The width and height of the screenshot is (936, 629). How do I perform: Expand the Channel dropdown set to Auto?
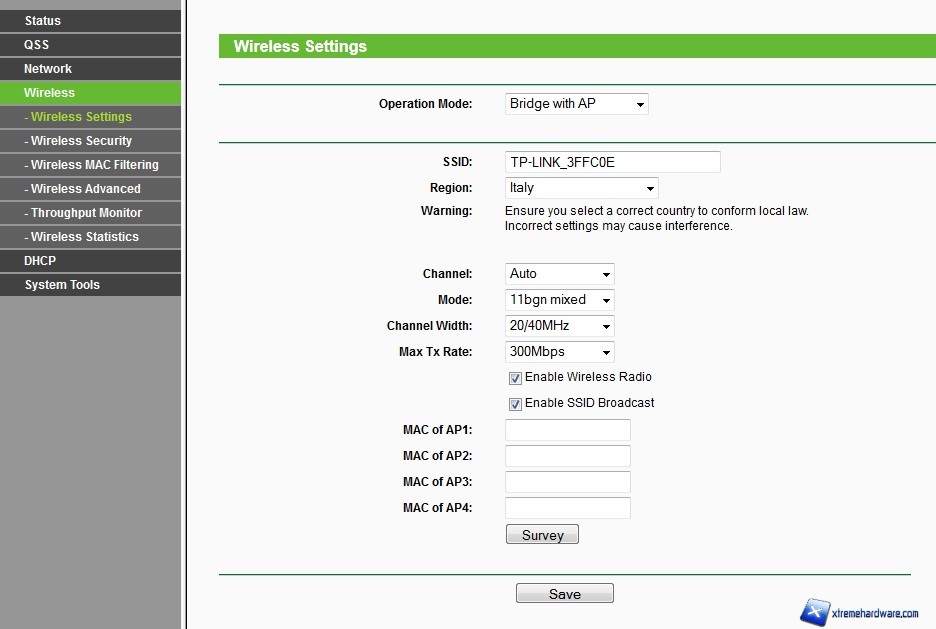pos(559,274)
